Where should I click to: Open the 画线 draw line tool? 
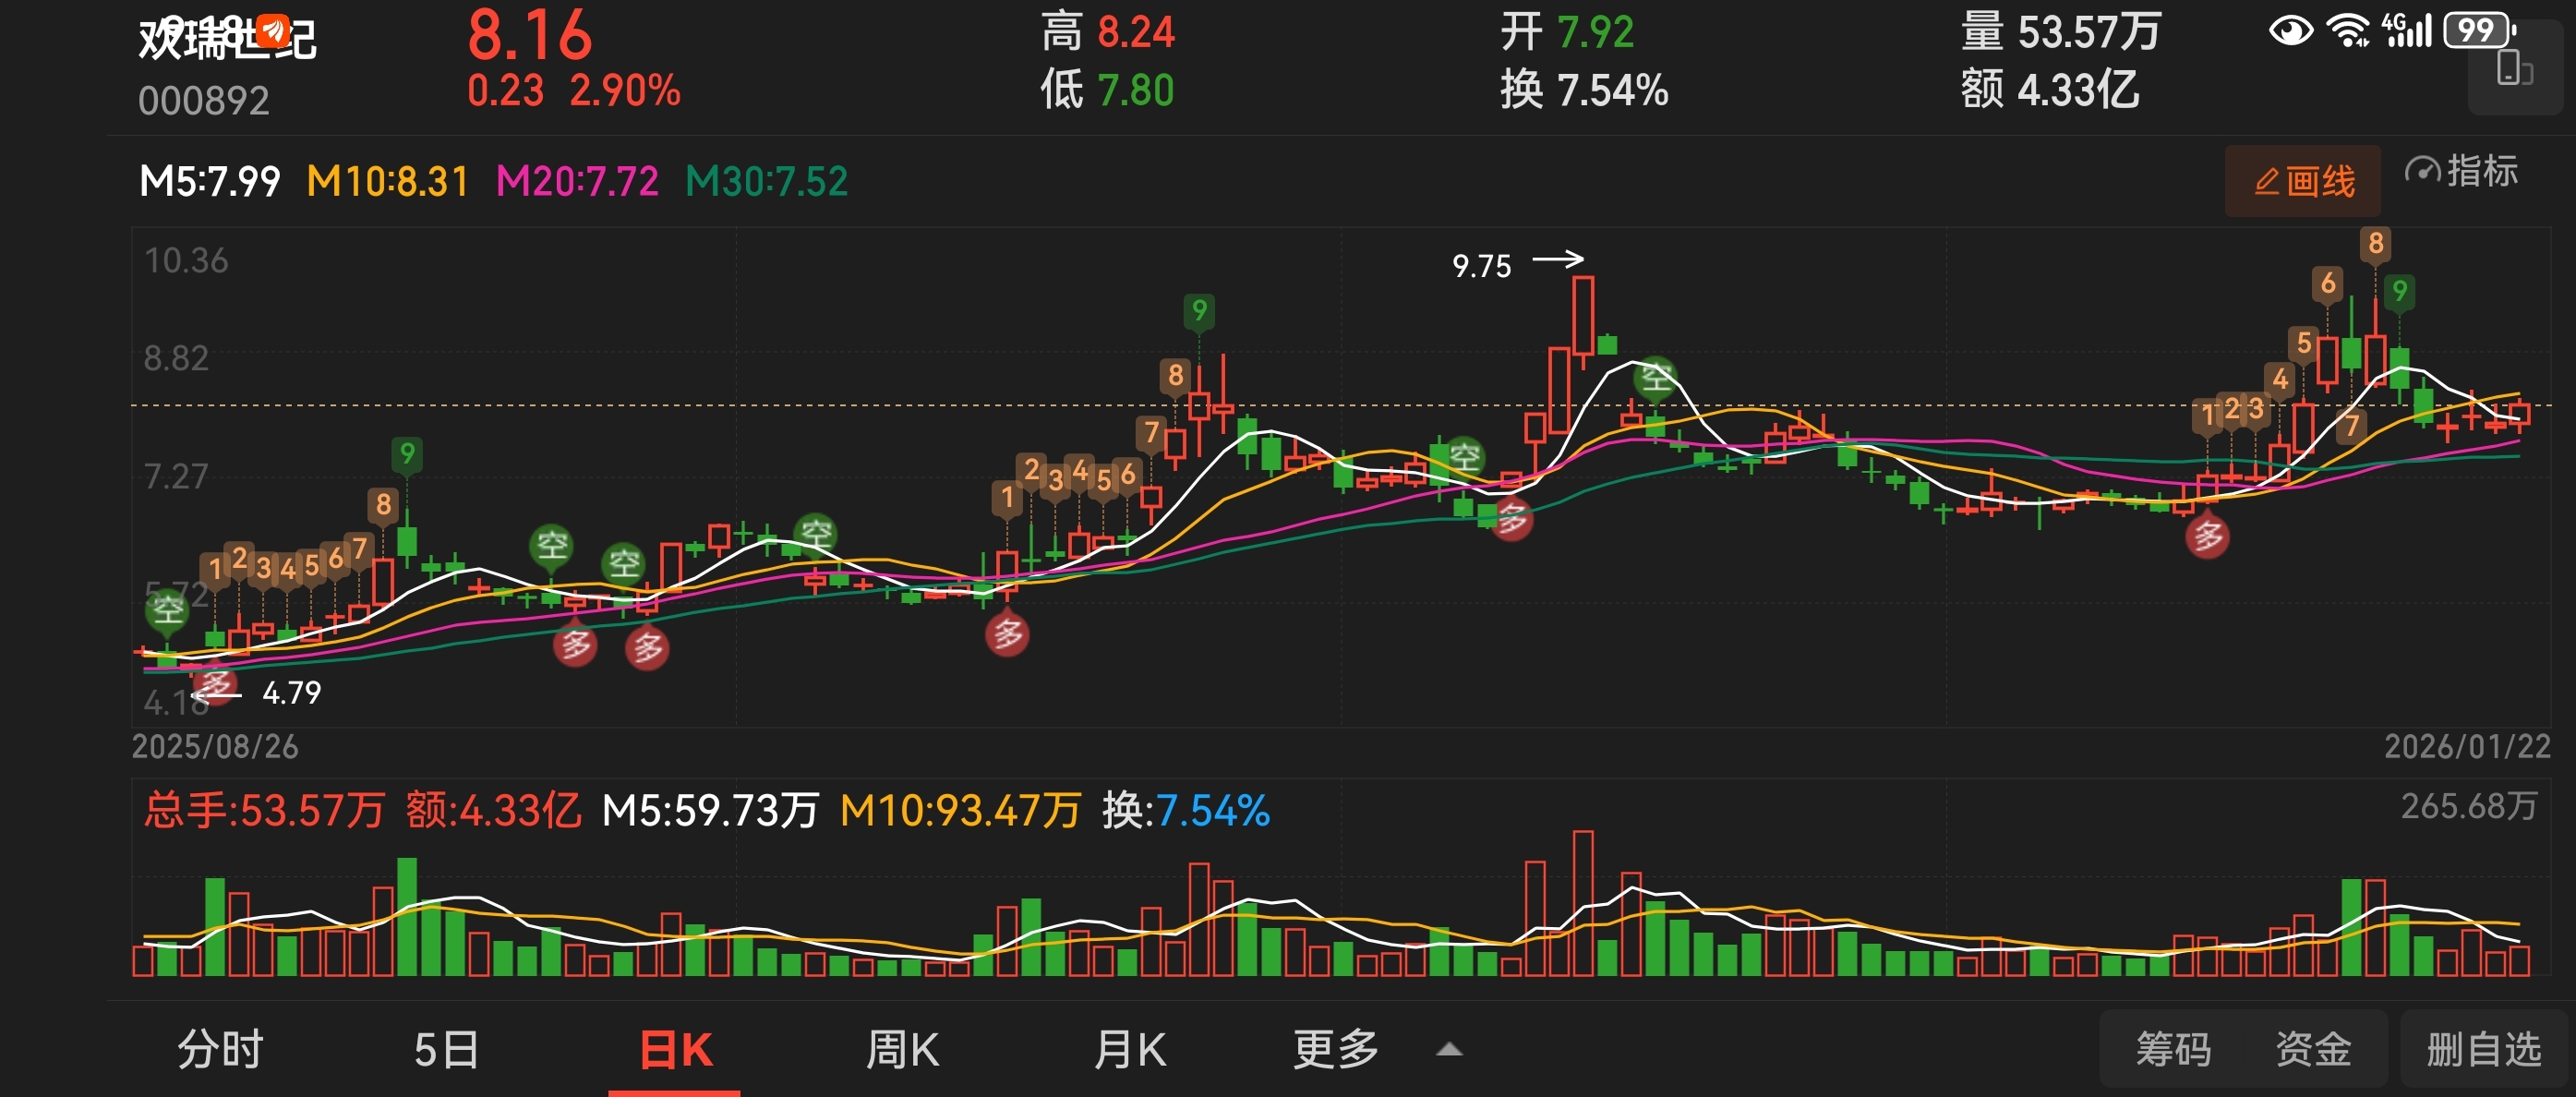pos(2302,181)
